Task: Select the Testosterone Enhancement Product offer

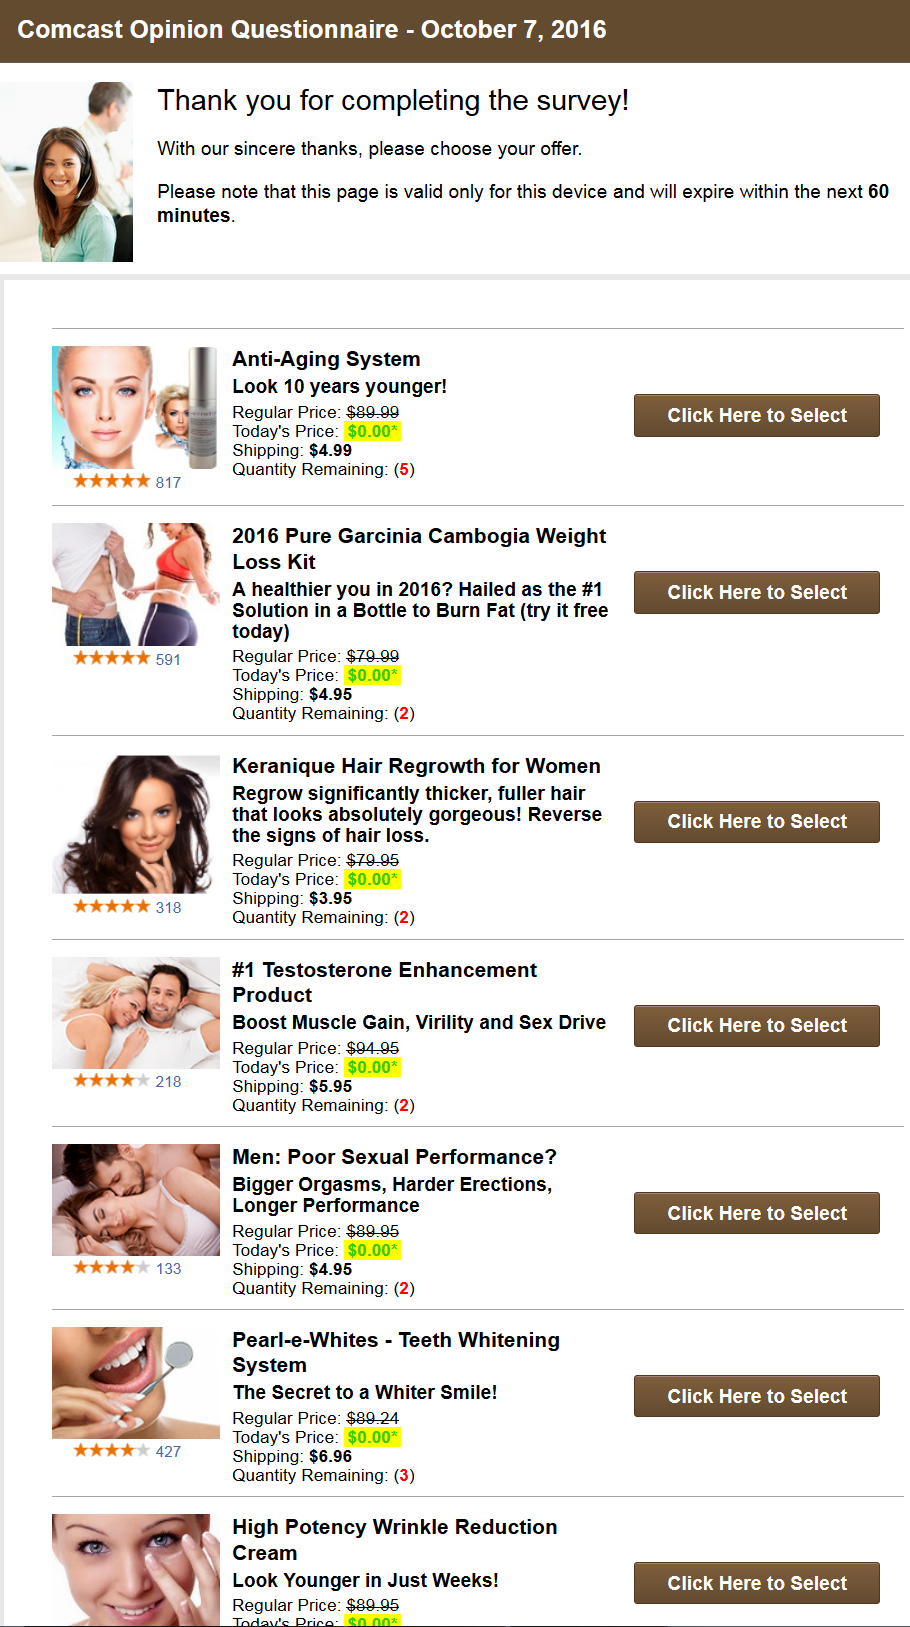Action: [x=757, y=1025]
